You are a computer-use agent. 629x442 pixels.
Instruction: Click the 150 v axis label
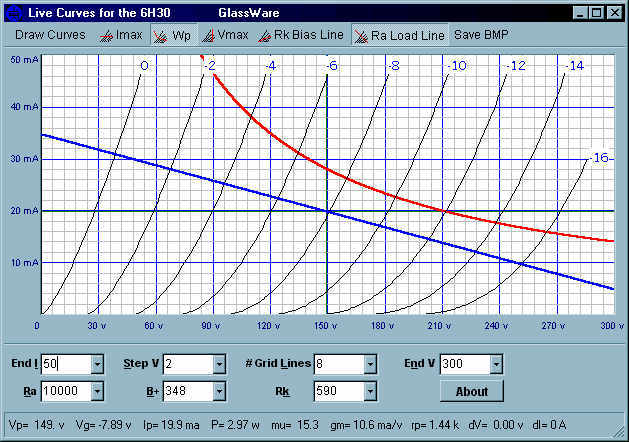(x=325, y=326)
